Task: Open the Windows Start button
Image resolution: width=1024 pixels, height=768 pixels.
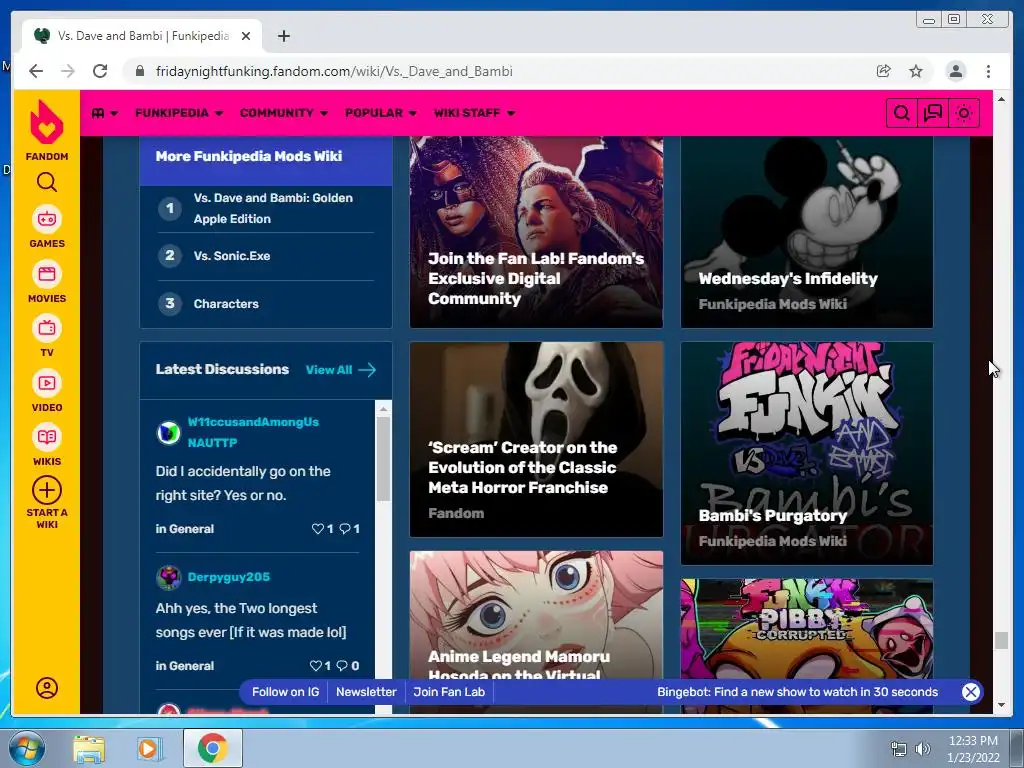Action: [x=27, y=748]
